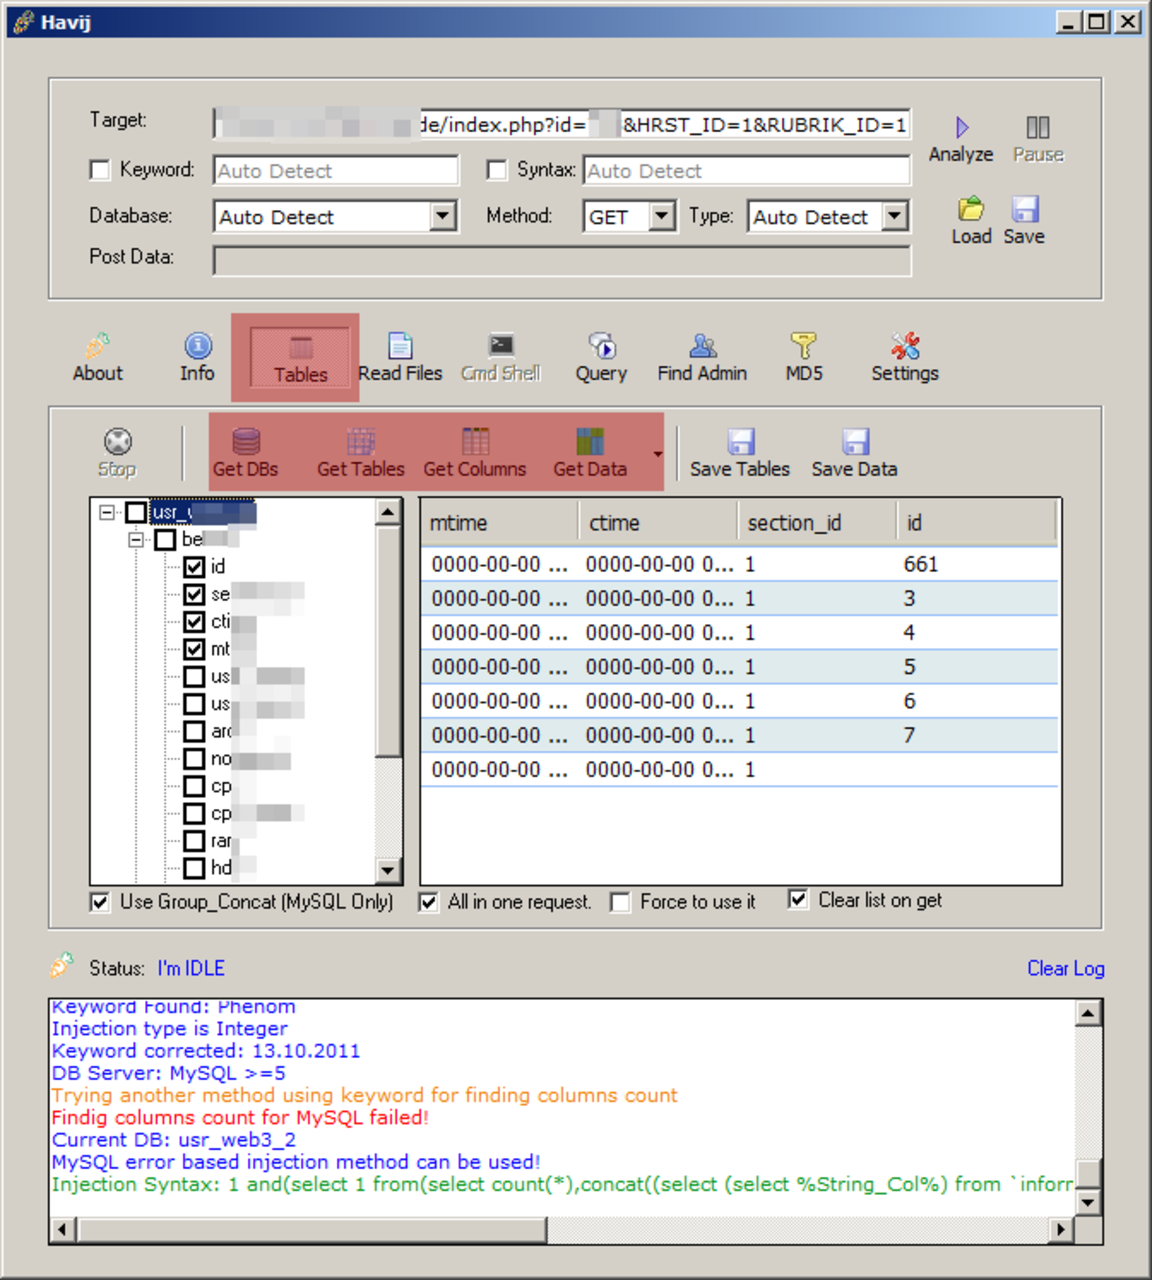Check the usr_ database root checkbox
The height and width of the screenshot is (1280, 1152).
(137, 513)
